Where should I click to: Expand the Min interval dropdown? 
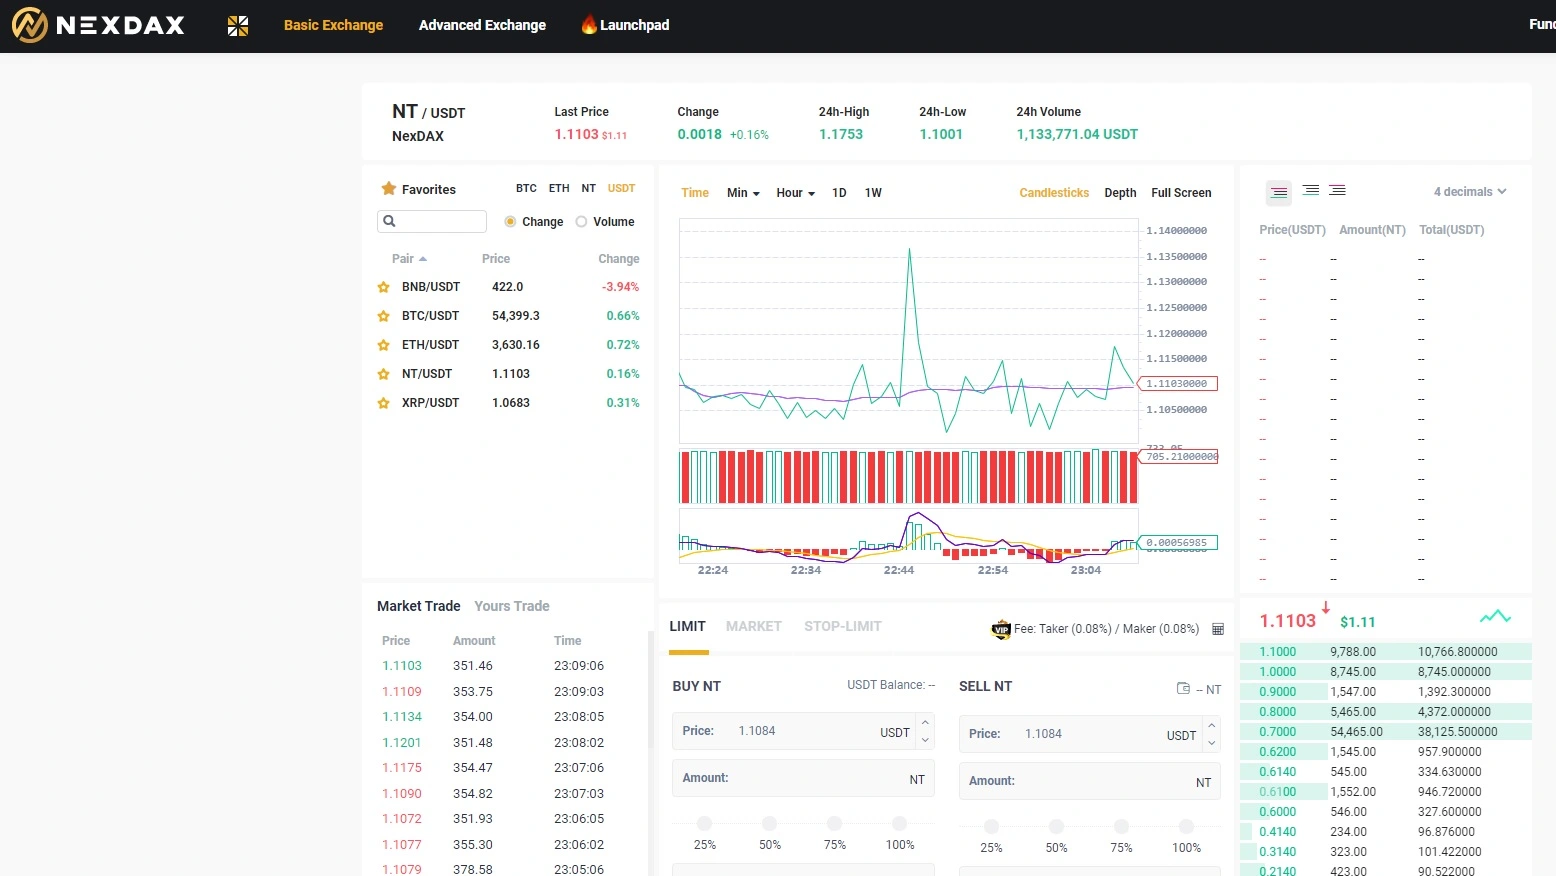pos(743,193)
